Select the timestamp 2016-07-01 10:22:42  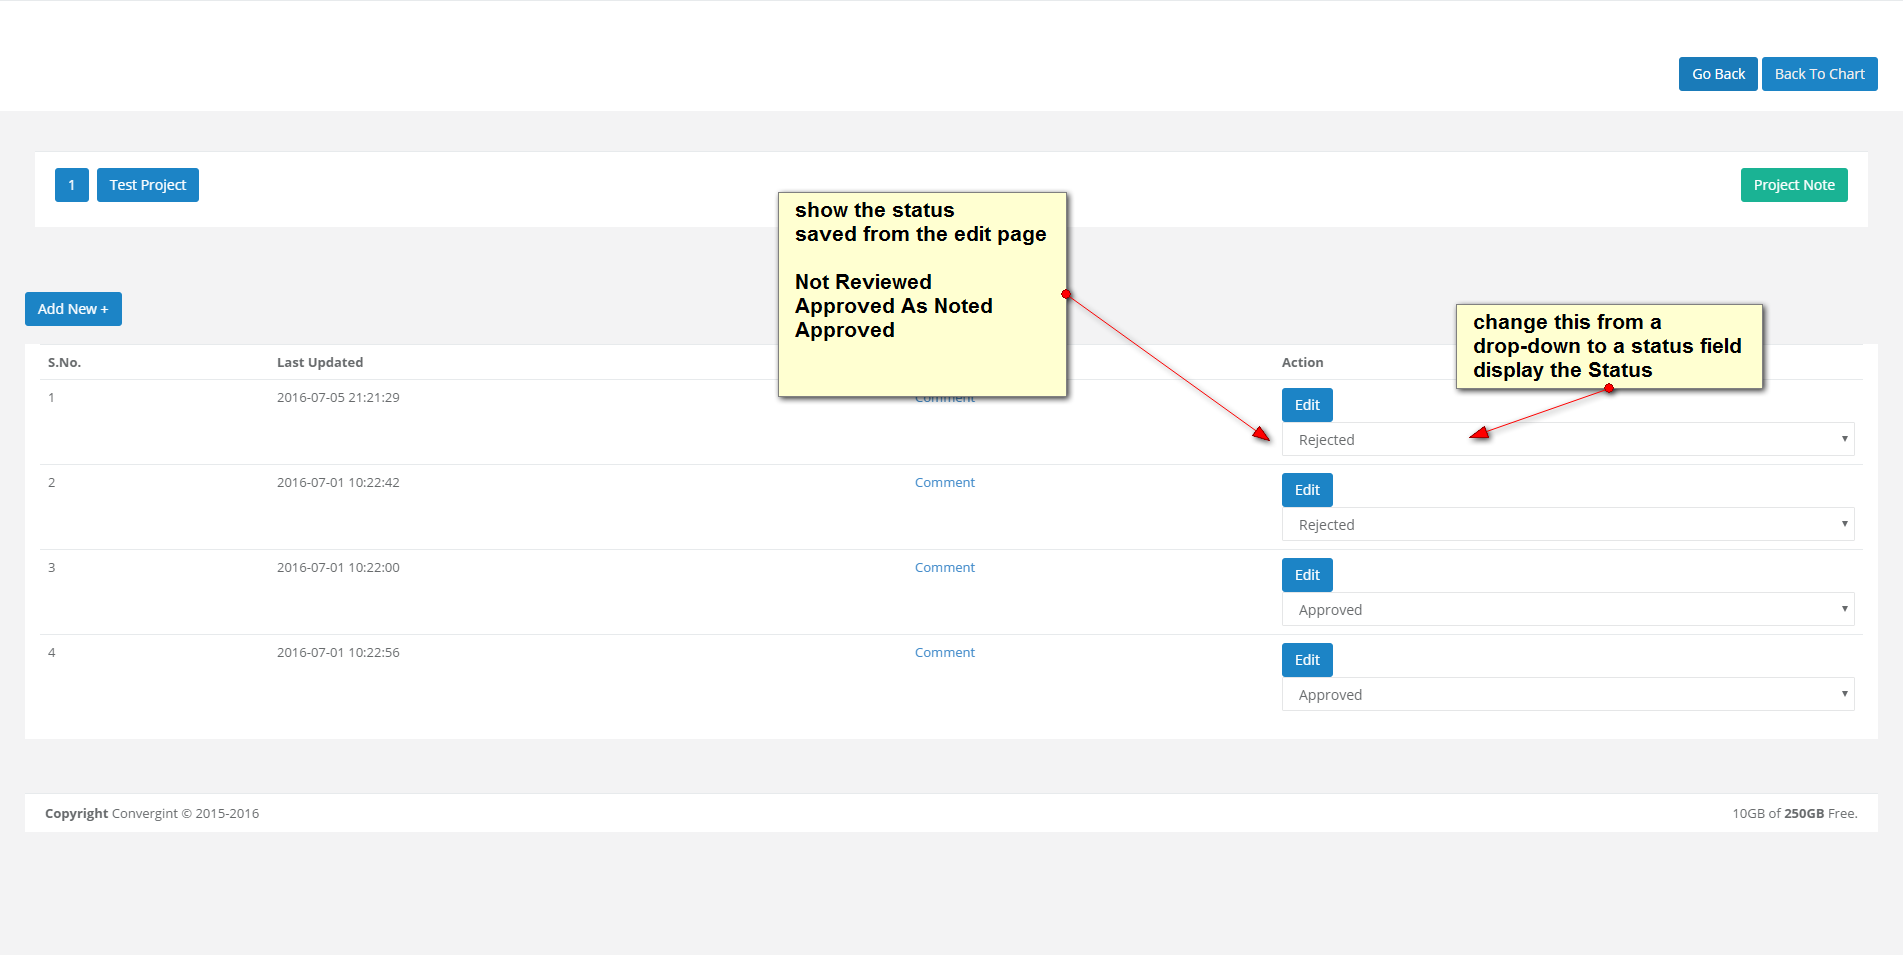pos(338,482)
